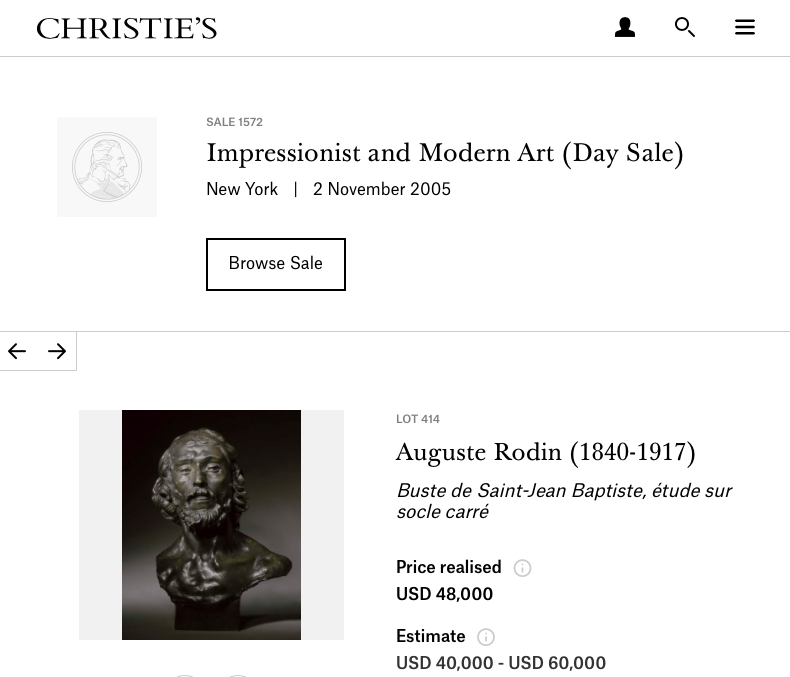Click the 2 November 2005 date
This screenshot has height=677, width=790.
382,189
